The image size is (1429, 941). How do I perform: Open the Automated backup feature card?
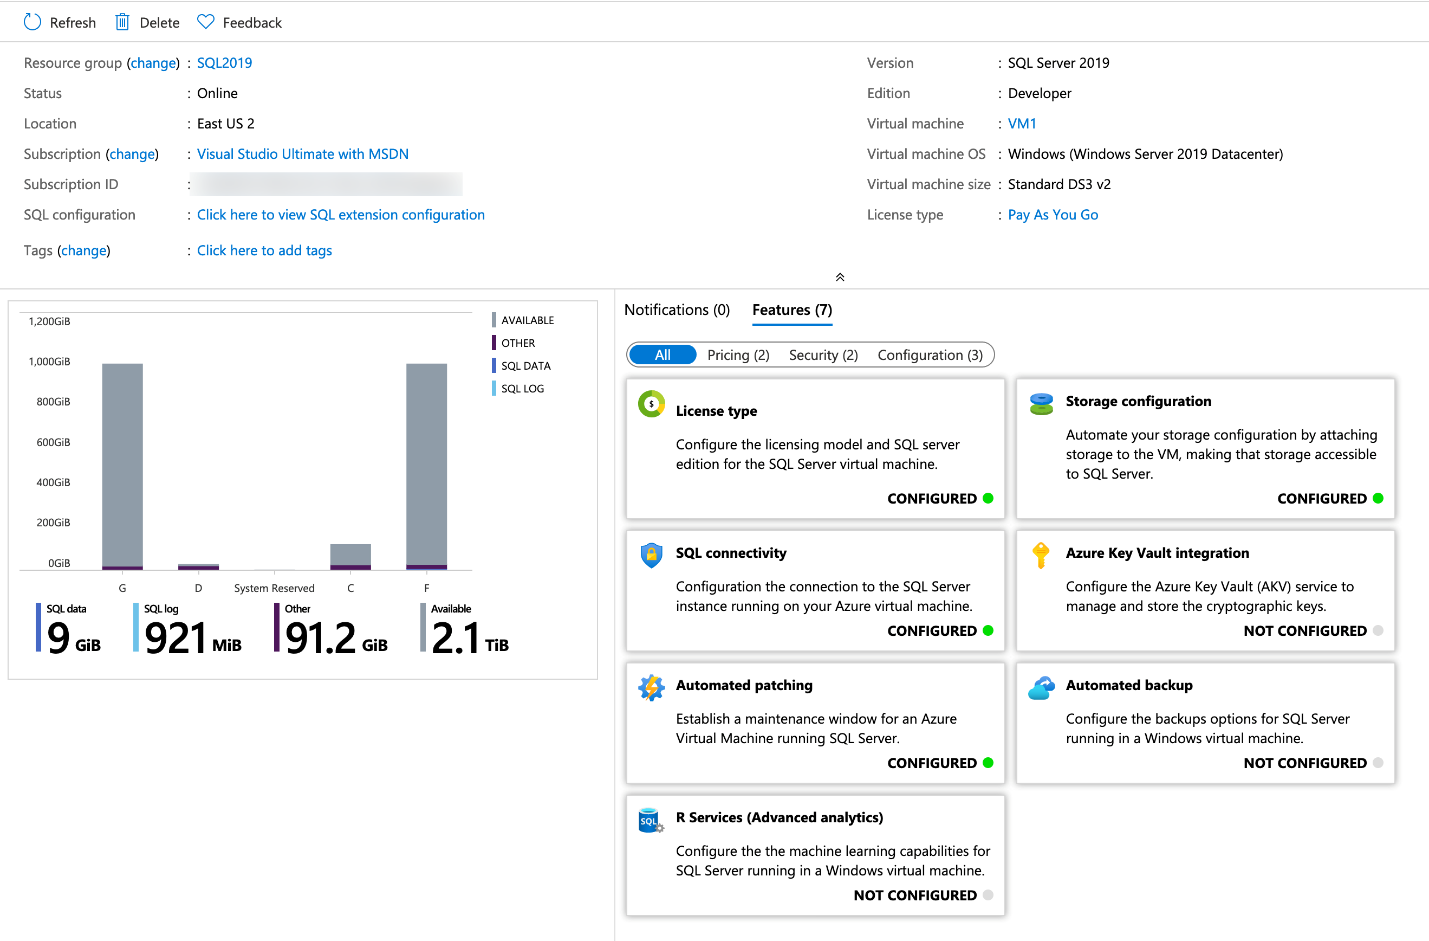point(1205,723)
